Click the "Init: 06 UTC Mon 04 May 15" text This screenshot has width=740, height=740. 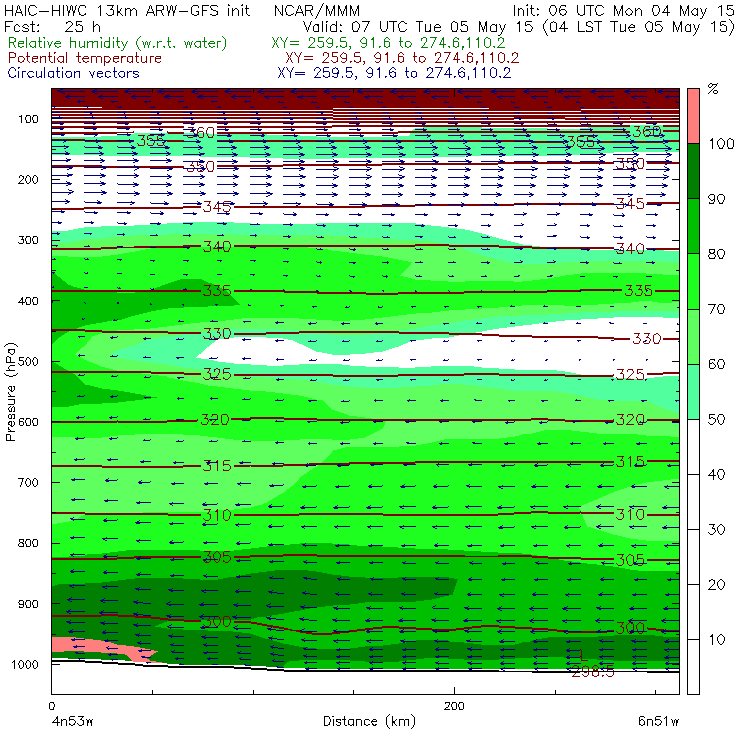click(623, 10)
